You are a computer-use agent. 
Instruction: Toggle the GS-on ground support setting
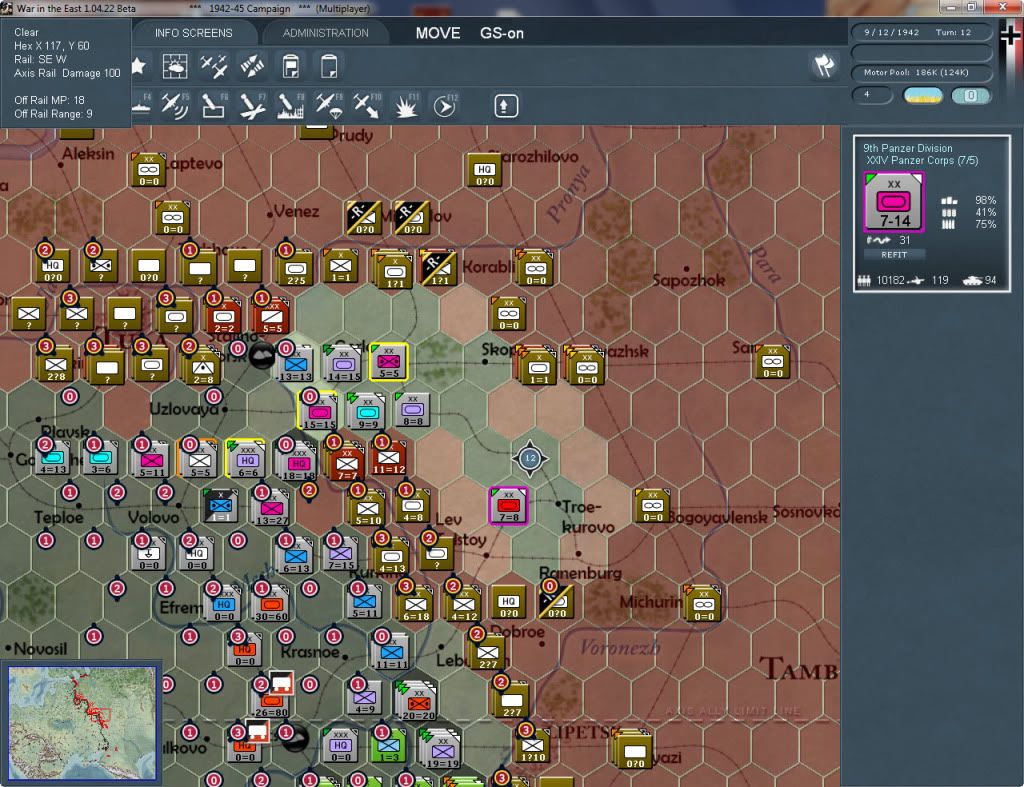coord(502,33)
